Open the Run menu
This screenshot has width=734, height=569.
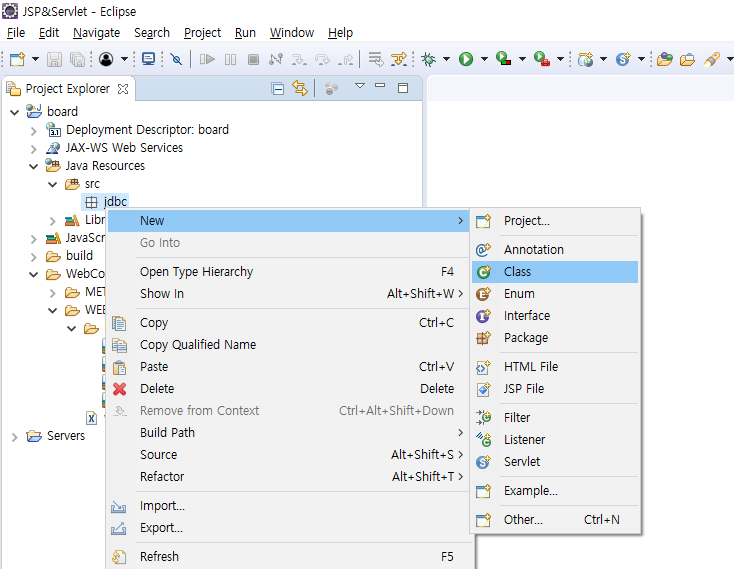click(x=245, y=33)
